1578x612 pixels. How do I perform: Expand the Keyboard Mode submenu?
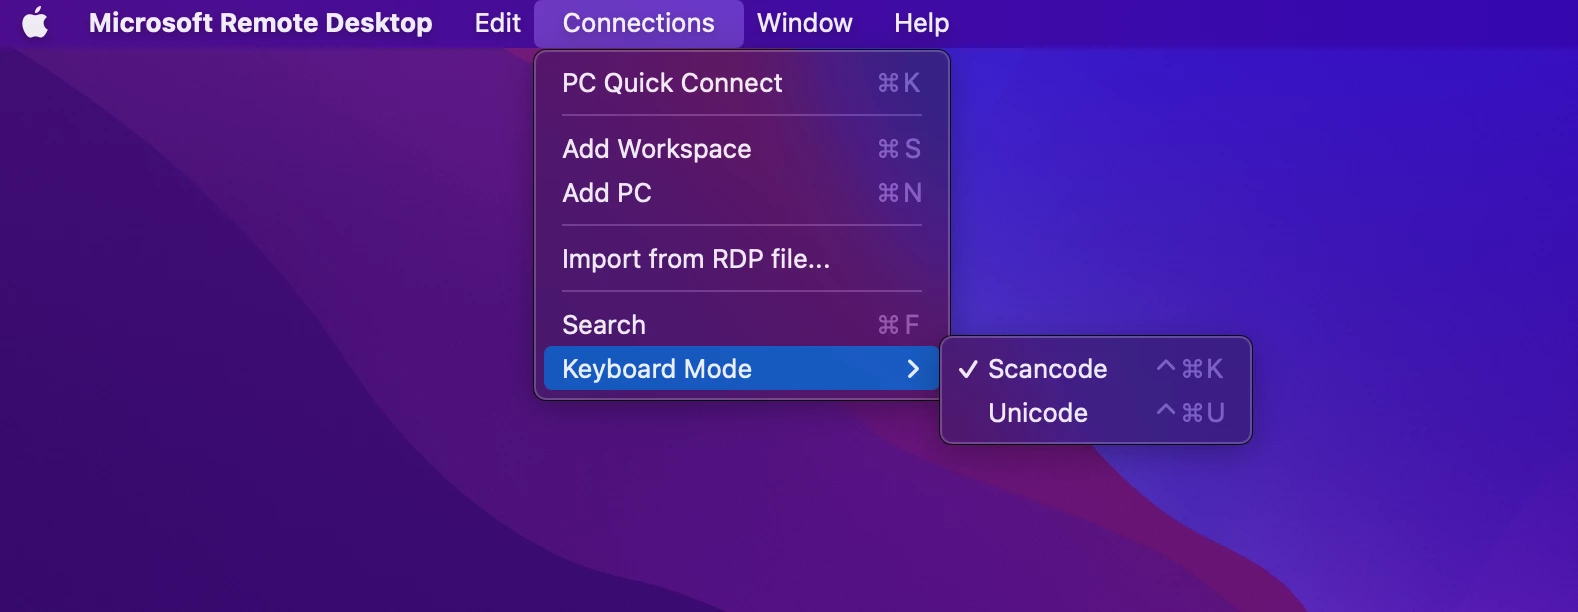[x=742, y=369]
